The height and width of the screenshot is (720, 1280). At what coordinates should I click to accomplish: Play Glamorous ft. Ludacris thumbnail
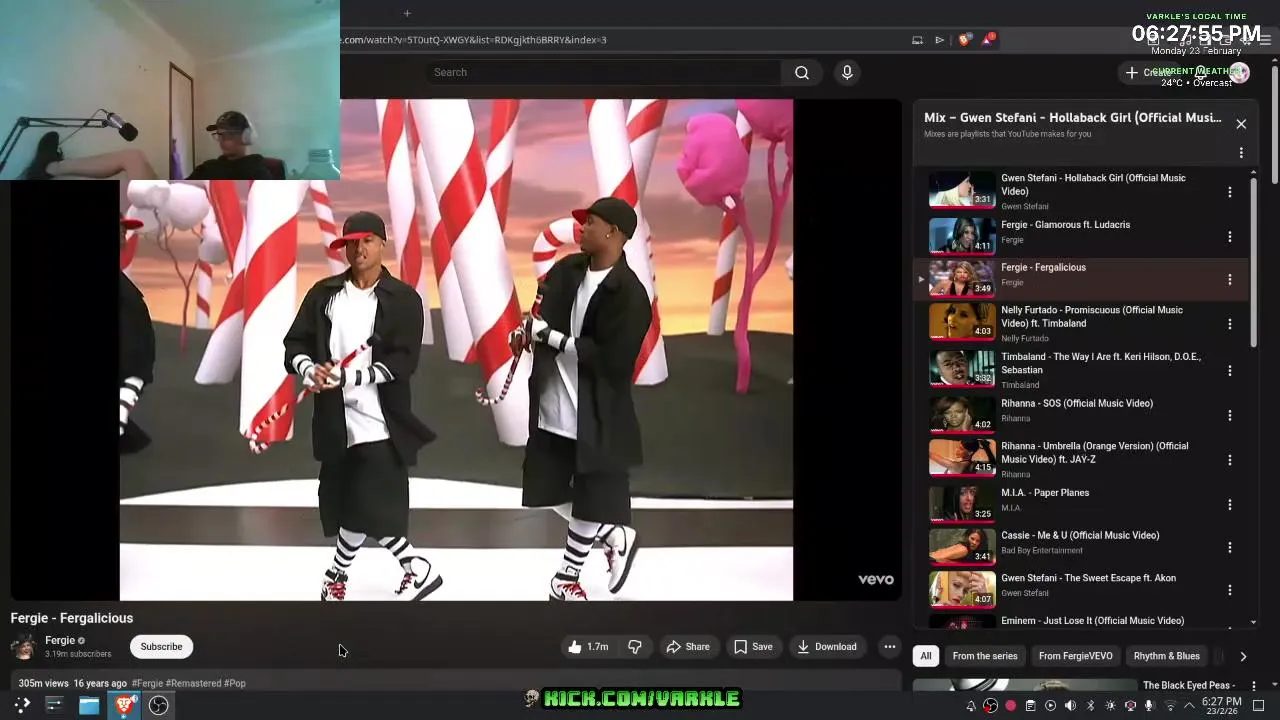962,235
